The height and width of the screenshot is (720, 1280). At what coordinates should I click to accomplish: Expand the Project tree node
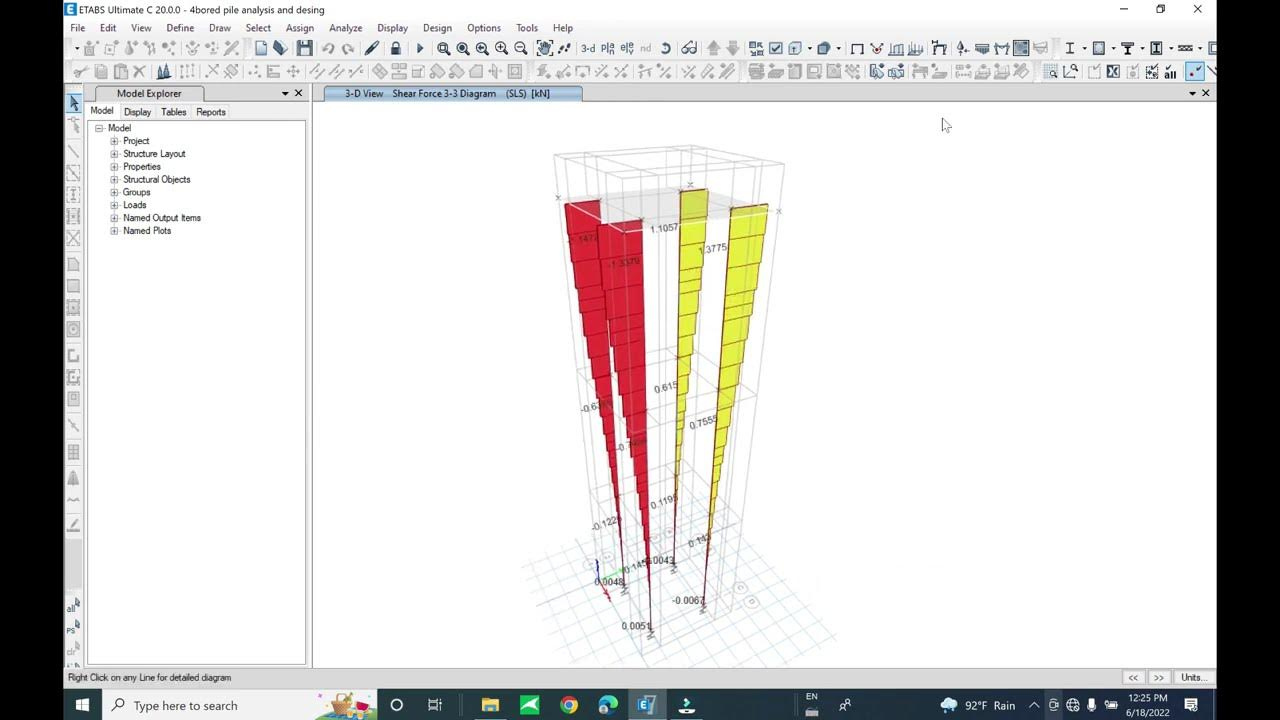[x=114, y=141]
